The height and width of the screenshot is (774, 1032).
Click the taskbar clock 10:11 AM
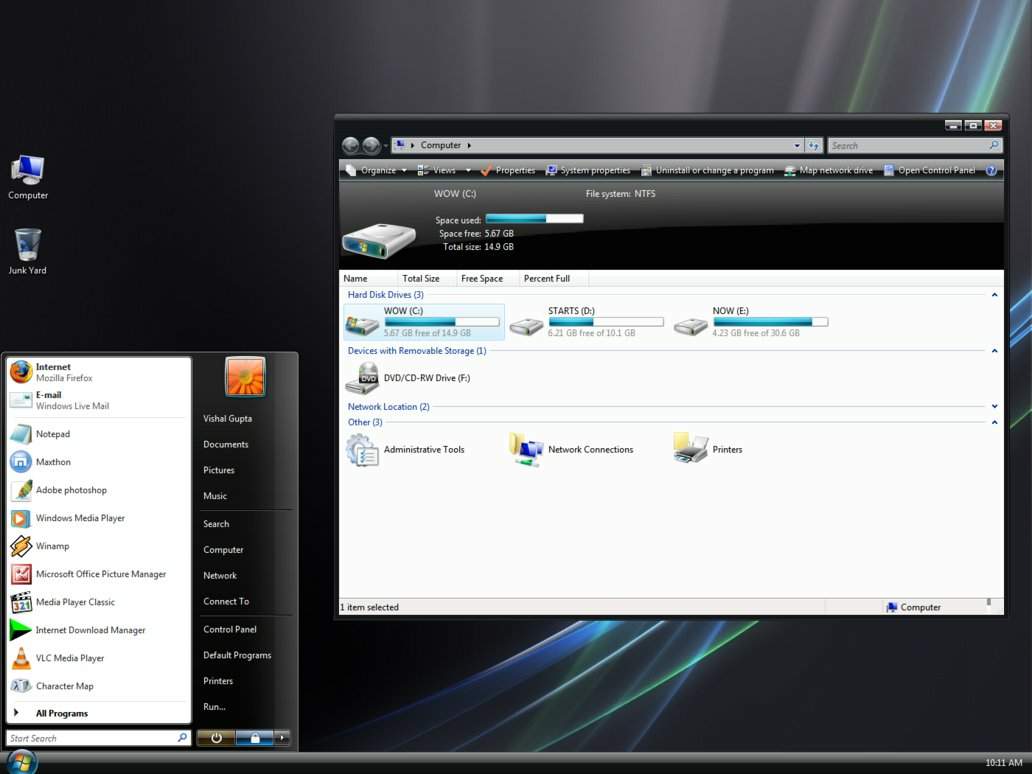(x=1004, y=763)
